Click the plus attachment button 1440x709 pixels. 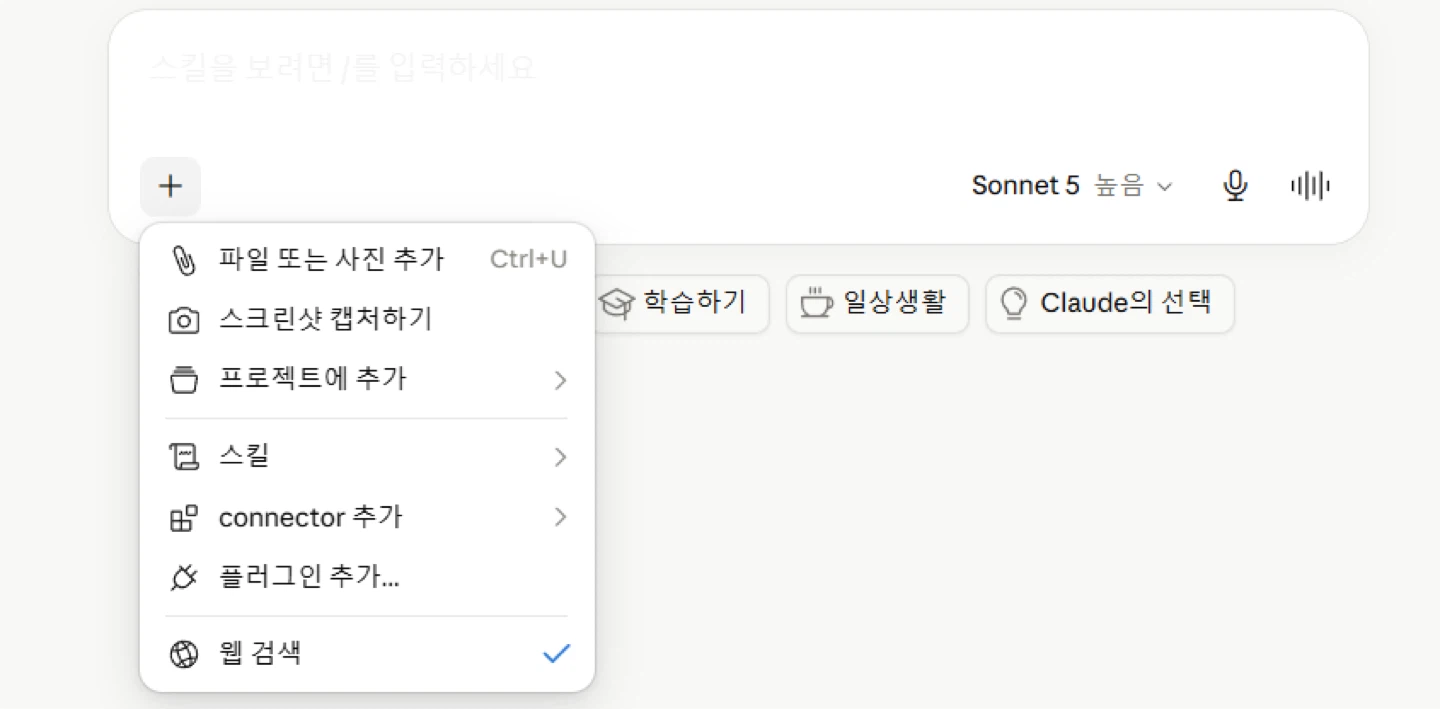[x=171, y=186]
